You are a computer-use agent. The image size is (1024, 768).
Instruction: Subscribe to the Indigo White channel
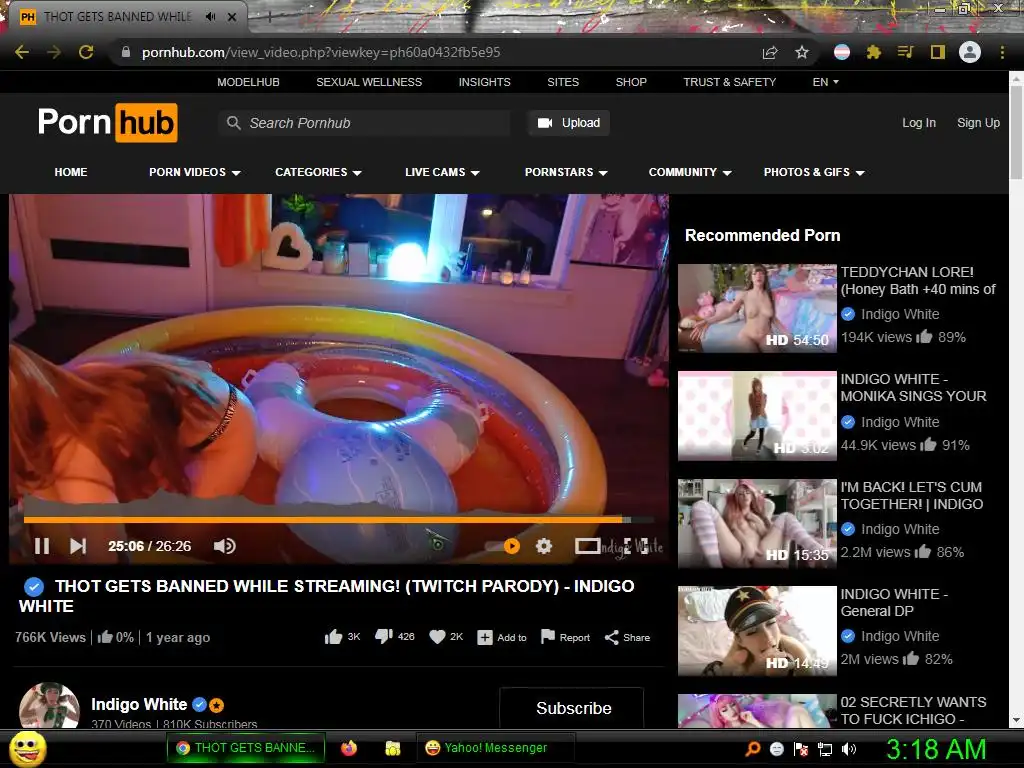pos(573,708)
